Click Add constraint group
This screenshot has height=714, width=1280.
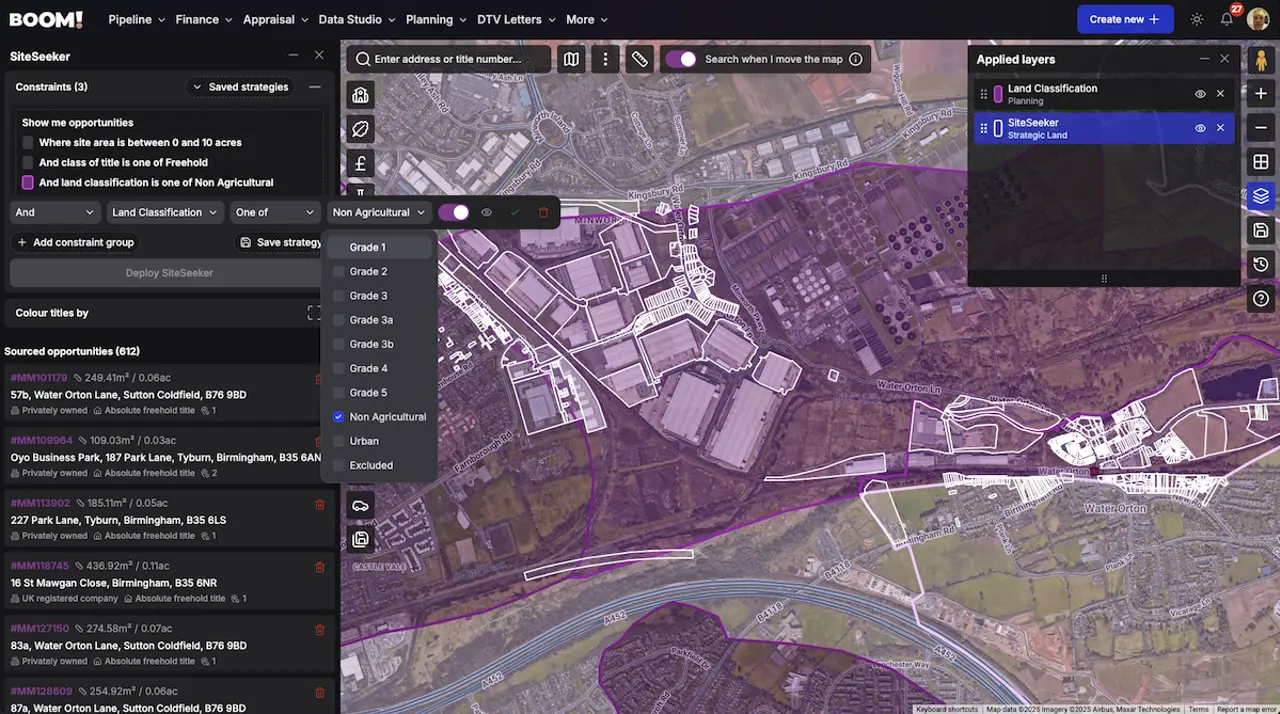[75, 242]
